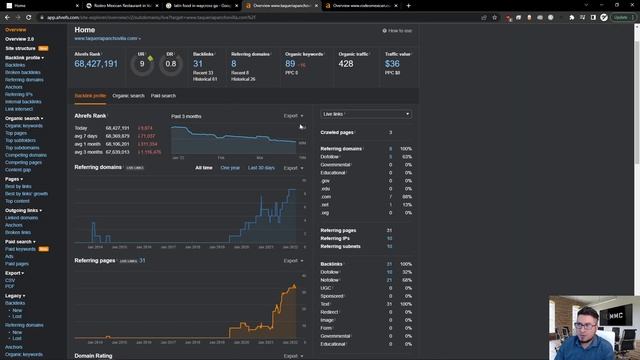Click the Organic traffic value 428
This screenshot has width=640, height=360.
coord(346,64)
